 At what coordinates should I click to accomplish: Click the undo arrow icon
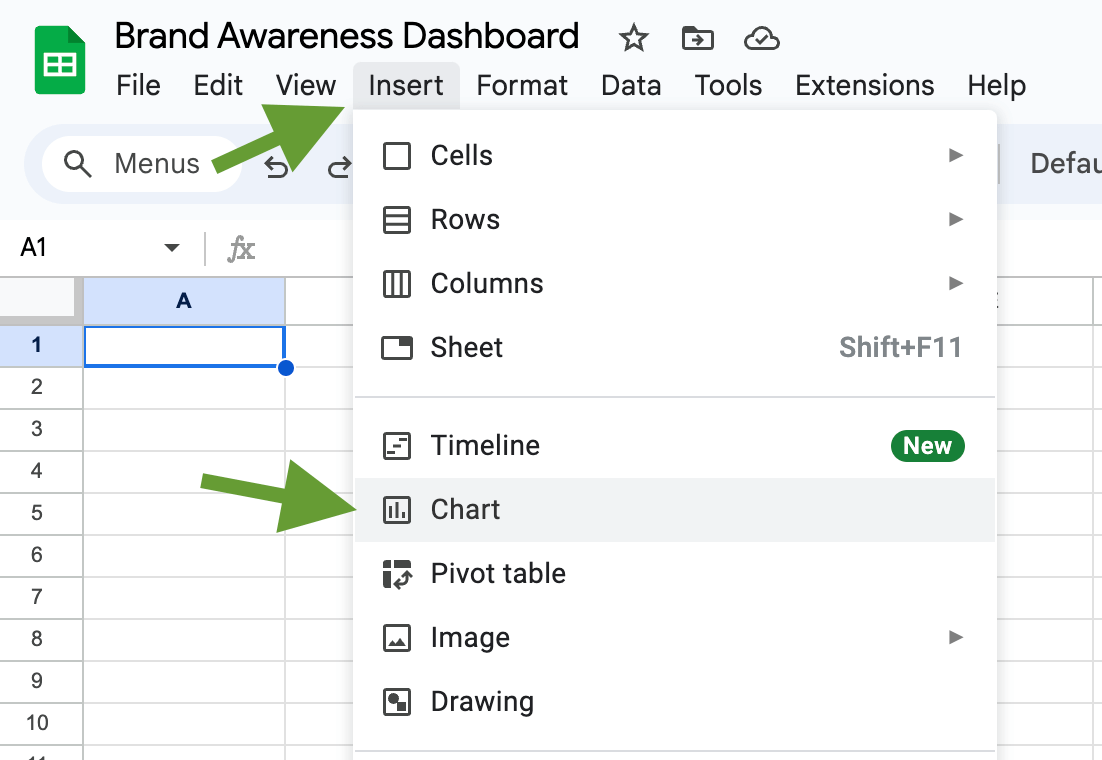tap(276, 167)
